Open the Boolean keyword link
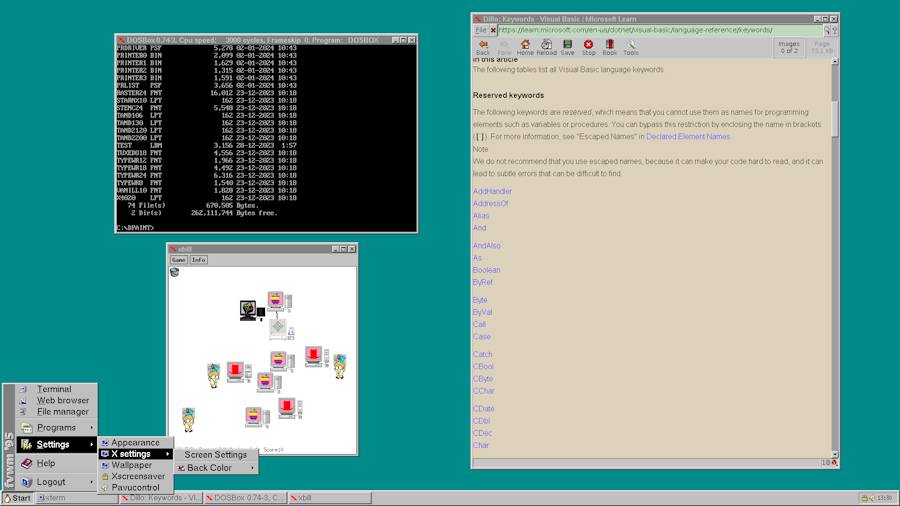 coord(486,270)
